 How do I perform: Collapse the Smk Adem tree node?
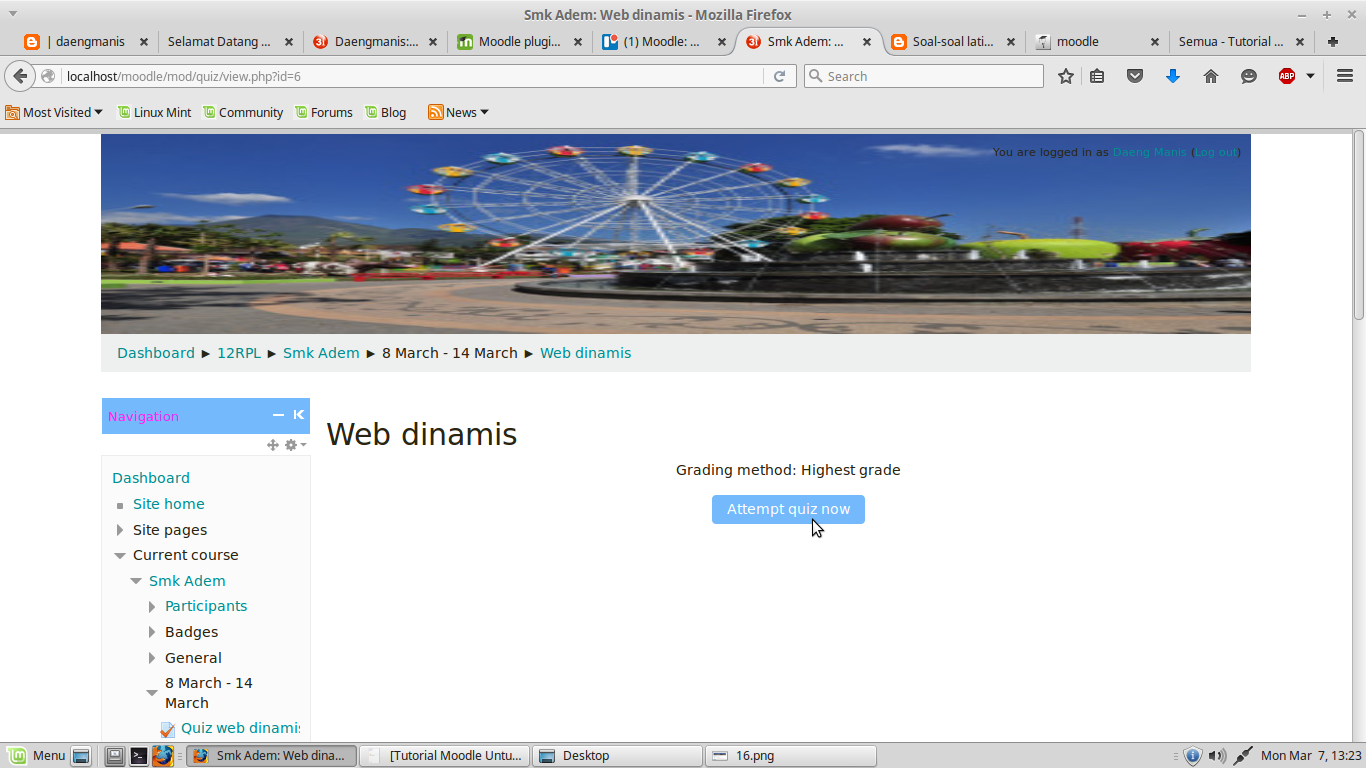(136, 581)
